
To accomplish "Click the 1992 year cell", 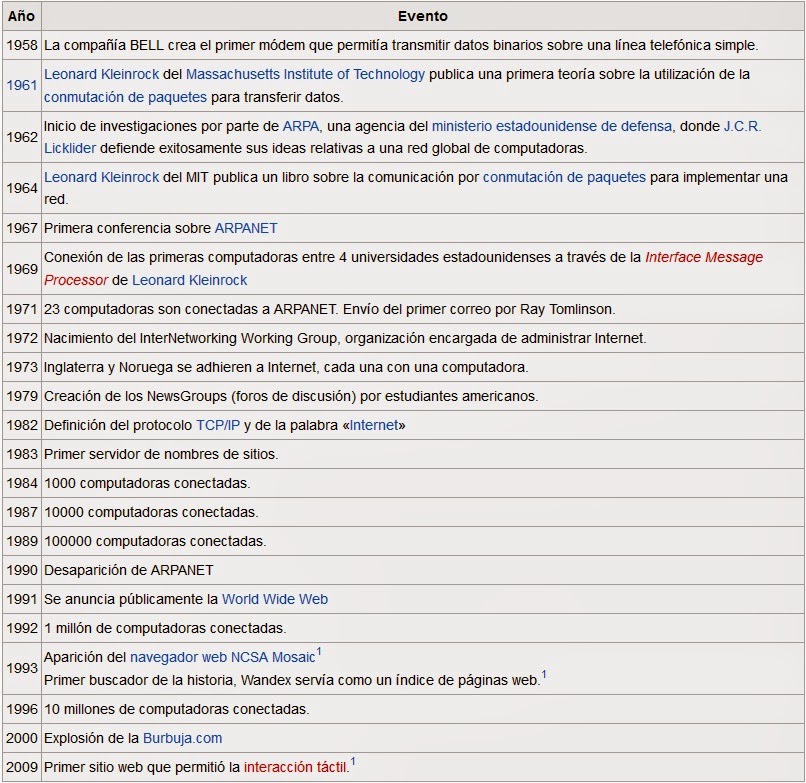I will pos(22,628).
